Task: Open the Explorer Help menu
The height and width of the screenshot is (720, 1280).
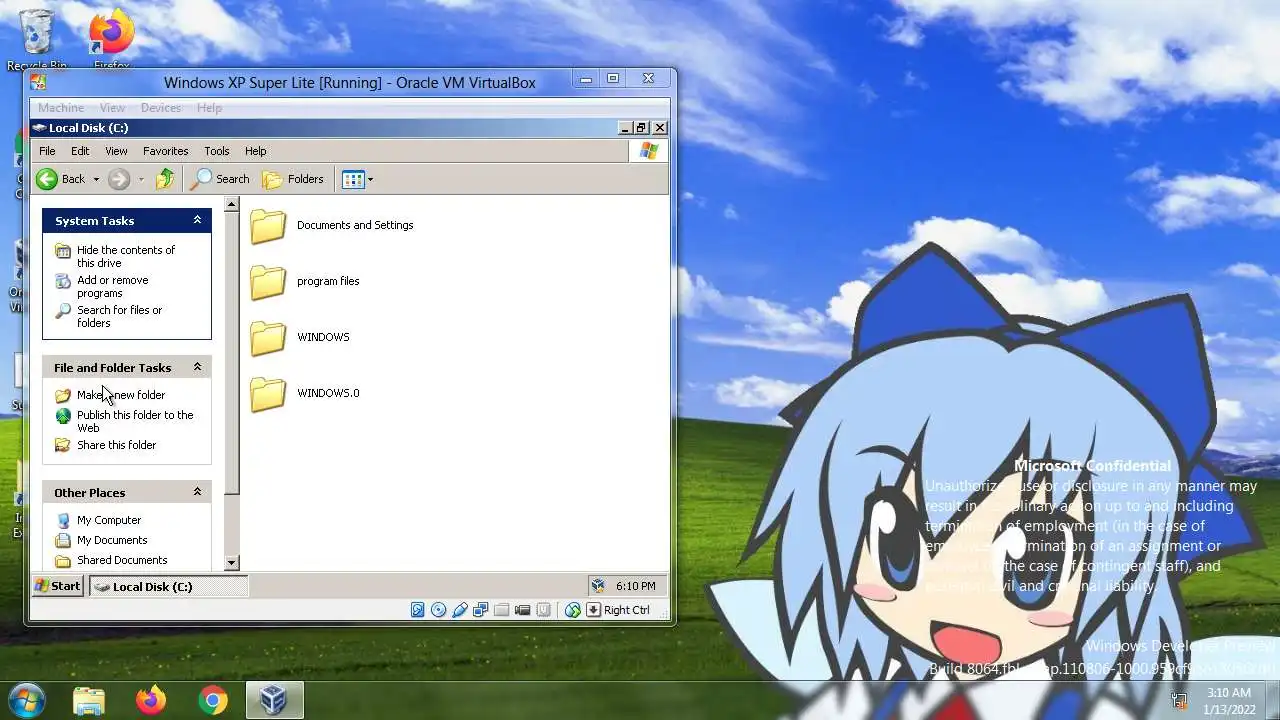Action: click(x=256, y=151)
